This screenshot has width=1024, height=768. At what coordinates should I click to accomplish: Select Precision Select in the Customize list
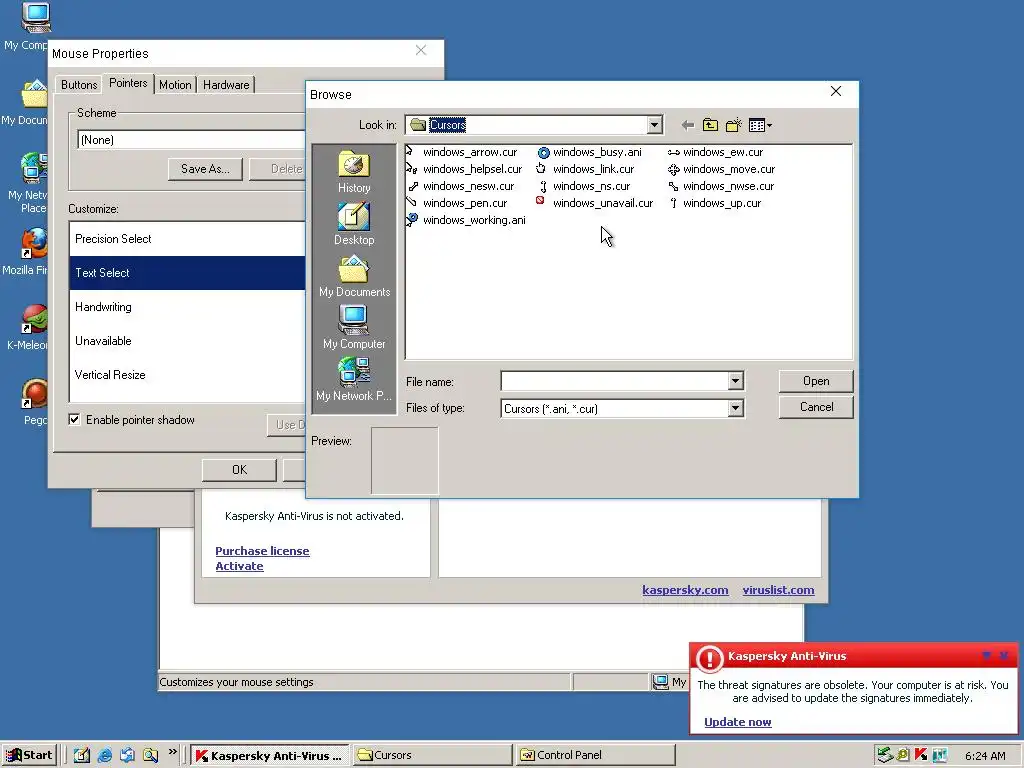tap(187, 239)
